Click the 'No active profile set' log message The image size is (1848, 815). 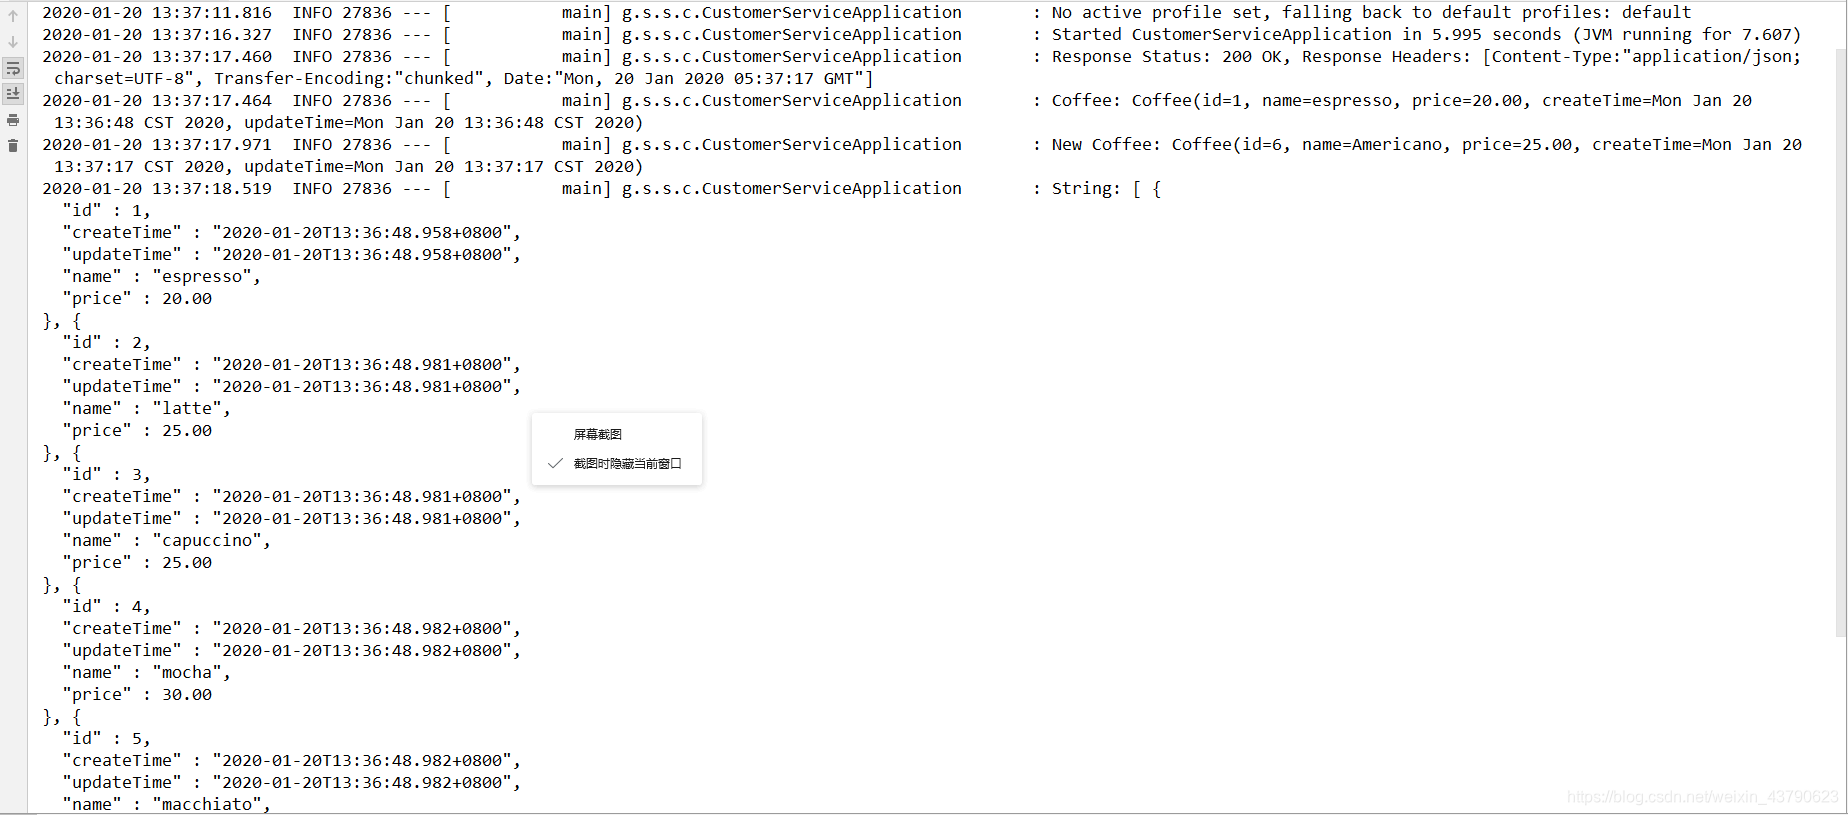pos(1371,12)
